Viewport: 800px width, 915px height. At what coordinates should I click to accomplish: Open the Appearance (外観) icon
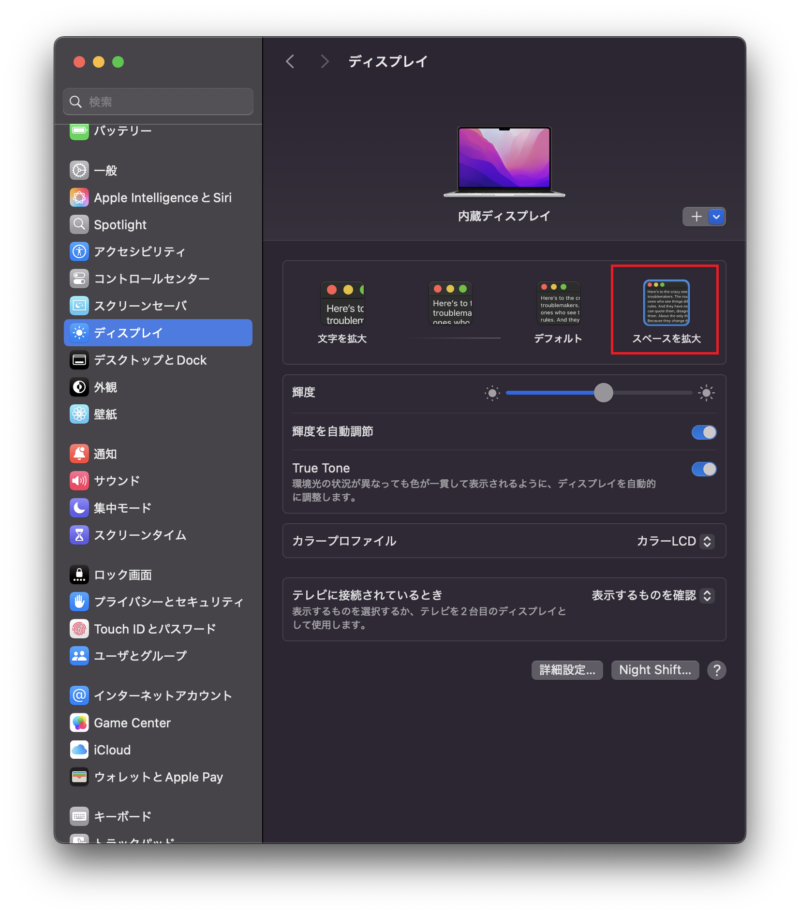click(x=79, y=387)
